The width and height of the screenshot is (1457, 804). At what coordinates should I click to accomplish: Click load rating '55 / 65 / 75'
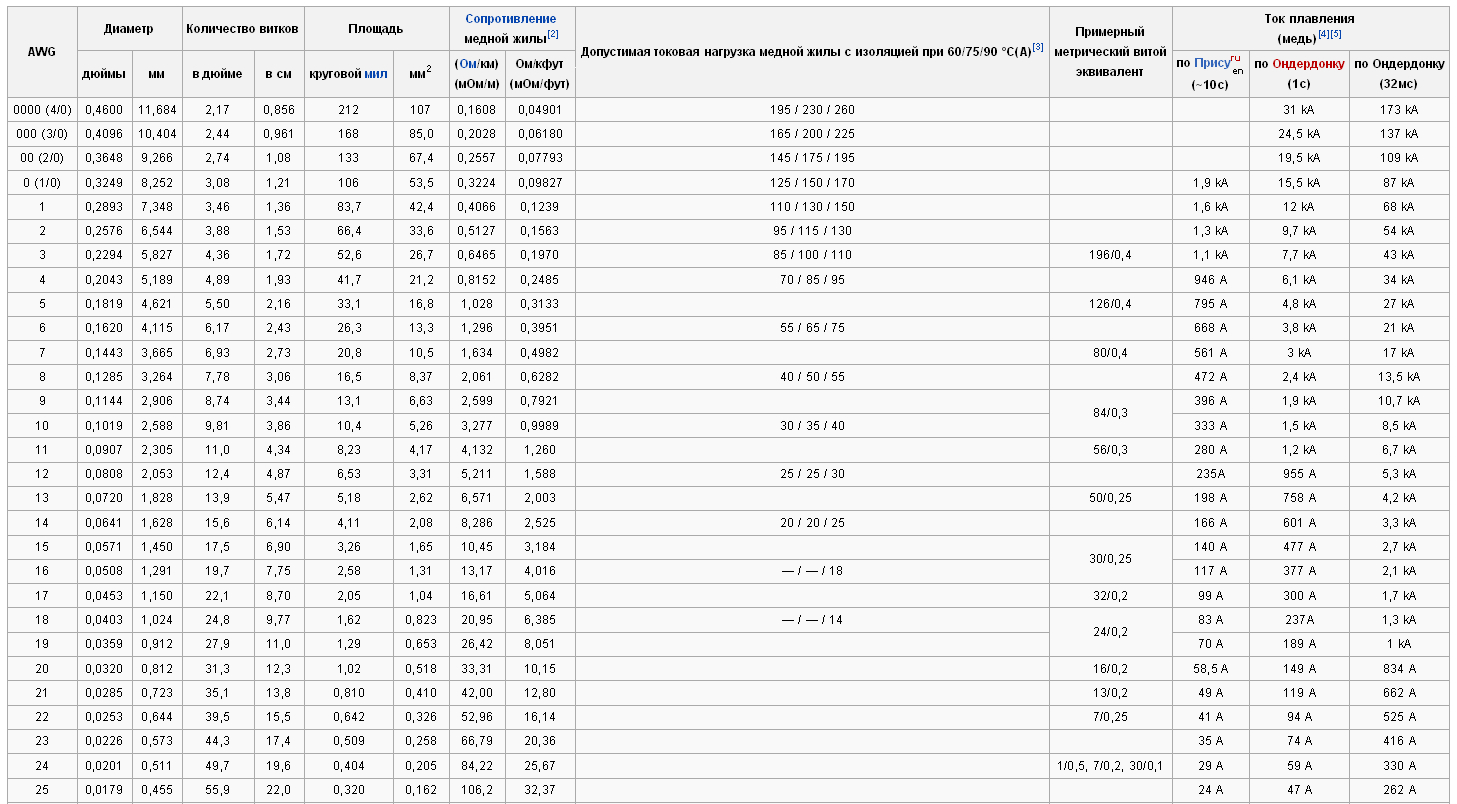812,328
